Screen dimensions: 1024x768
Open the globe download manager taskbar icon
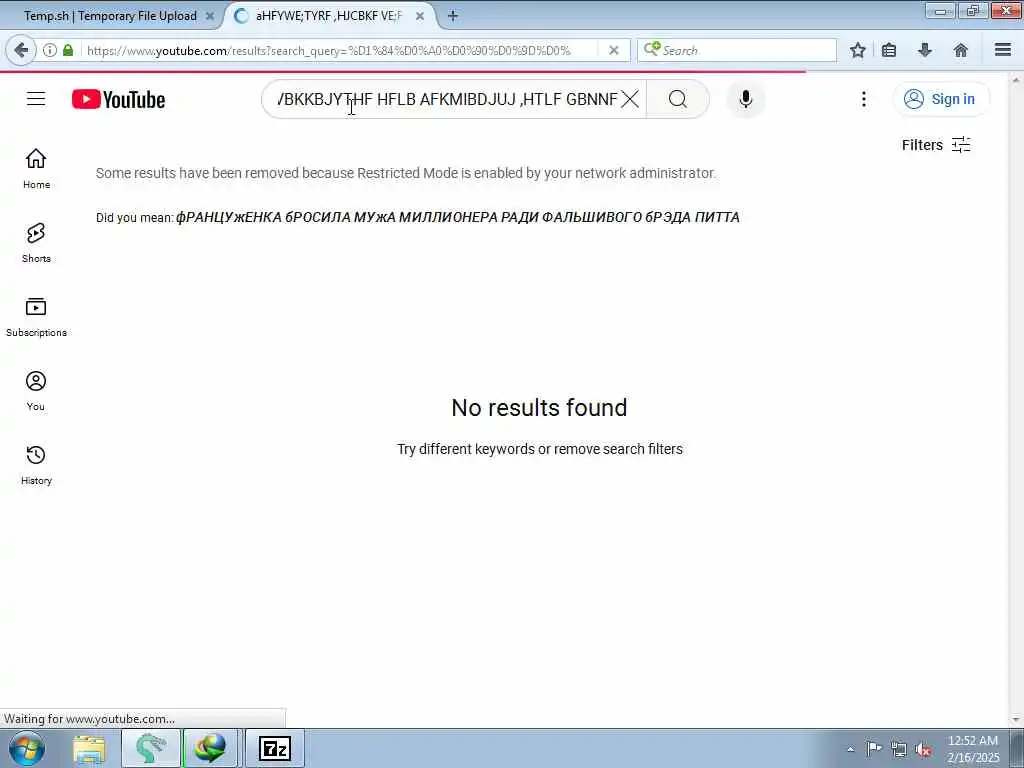click(x=210, y=748)
